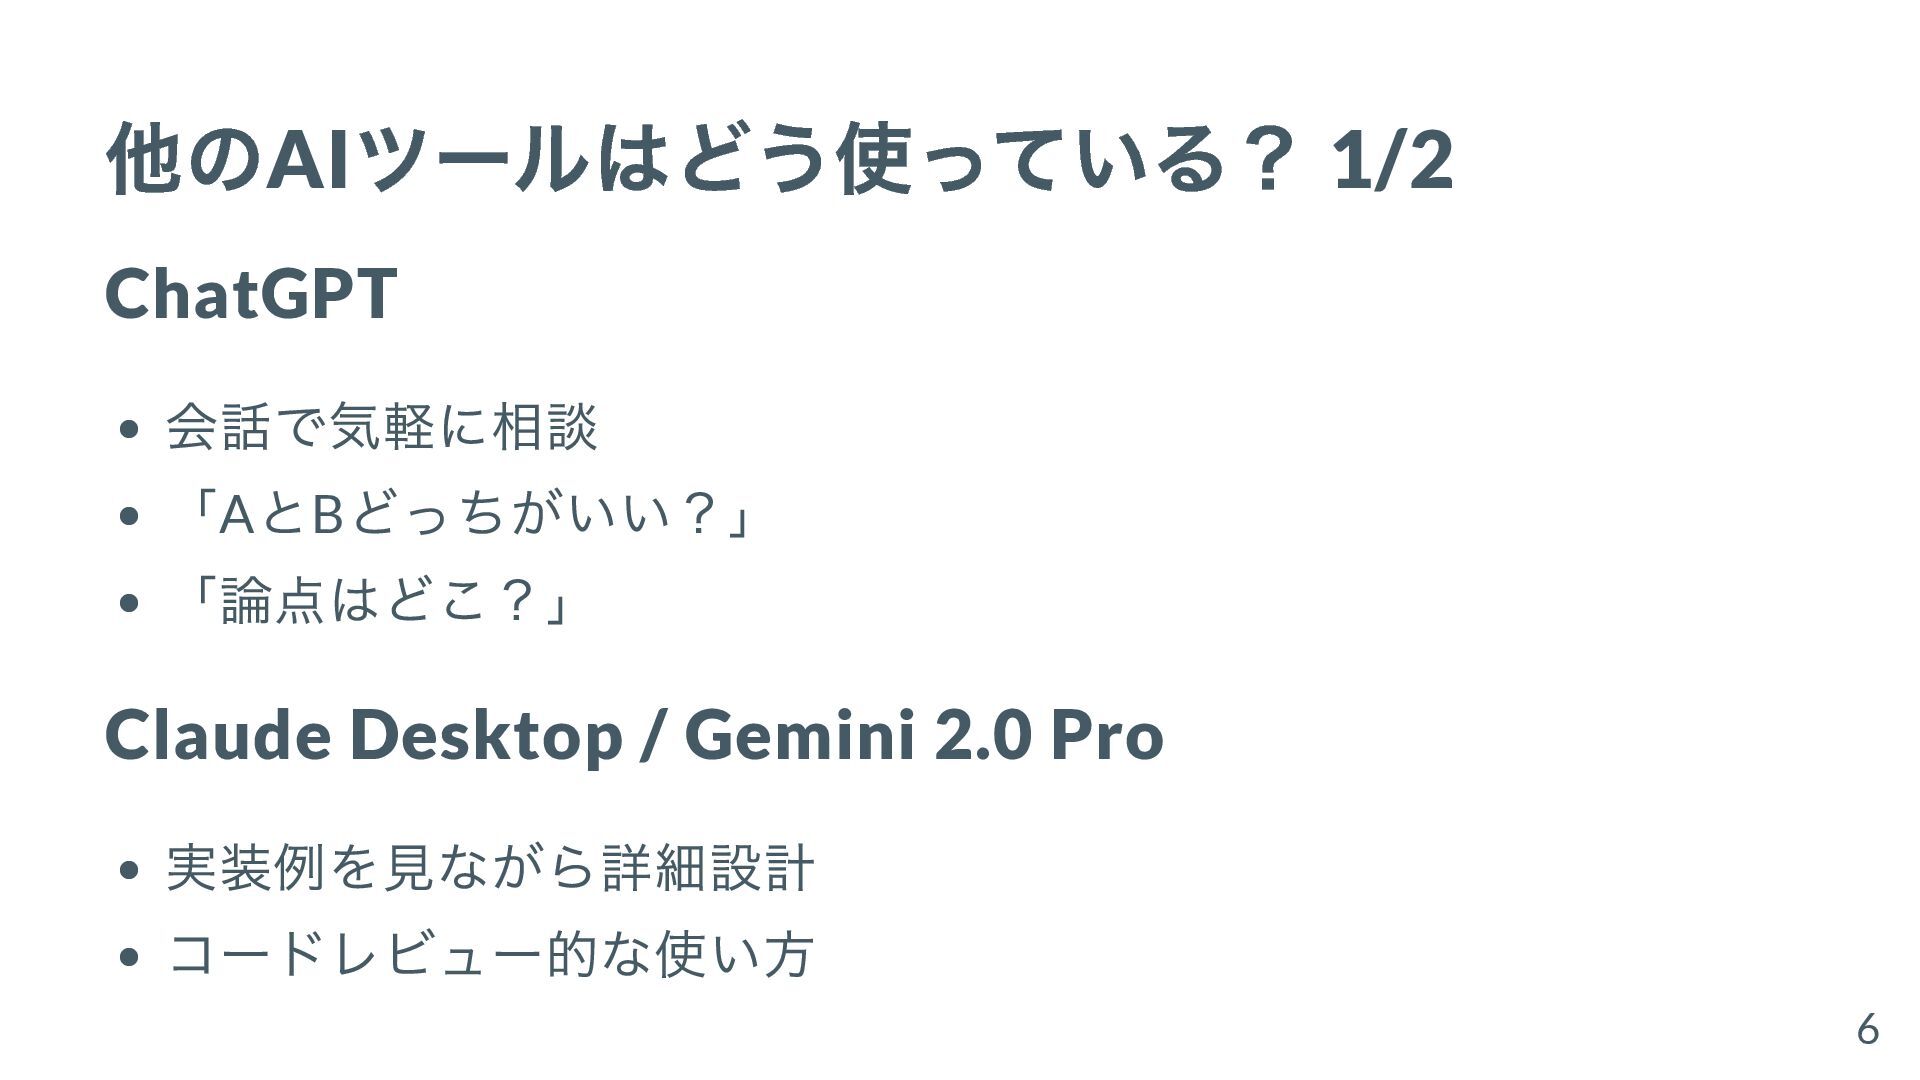The height and width of the screenshot is (1080, 1920).
Task: Click the 1/2 marker in the title
Action: (1393, 160)
